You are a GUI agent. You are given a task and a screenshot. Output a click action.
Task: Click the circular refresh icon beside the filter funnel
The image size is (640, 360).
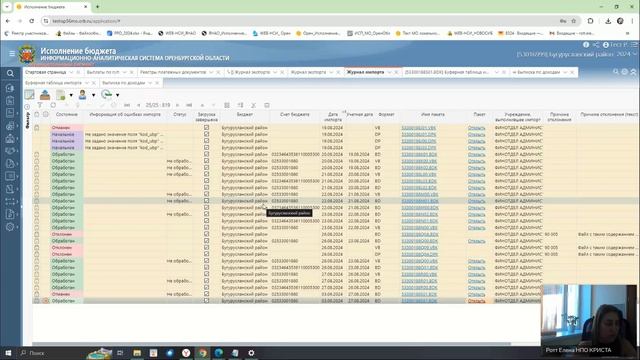53,105
